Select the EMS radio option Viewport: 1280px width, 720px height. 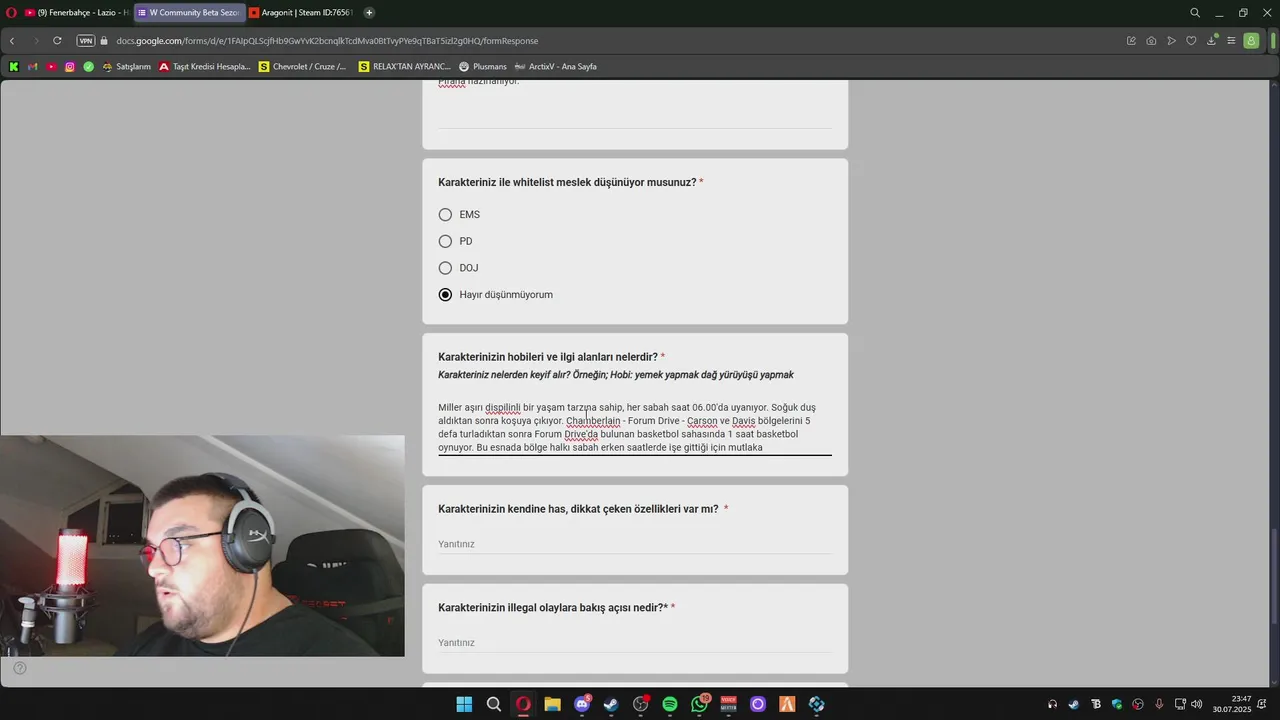point(445,215)
